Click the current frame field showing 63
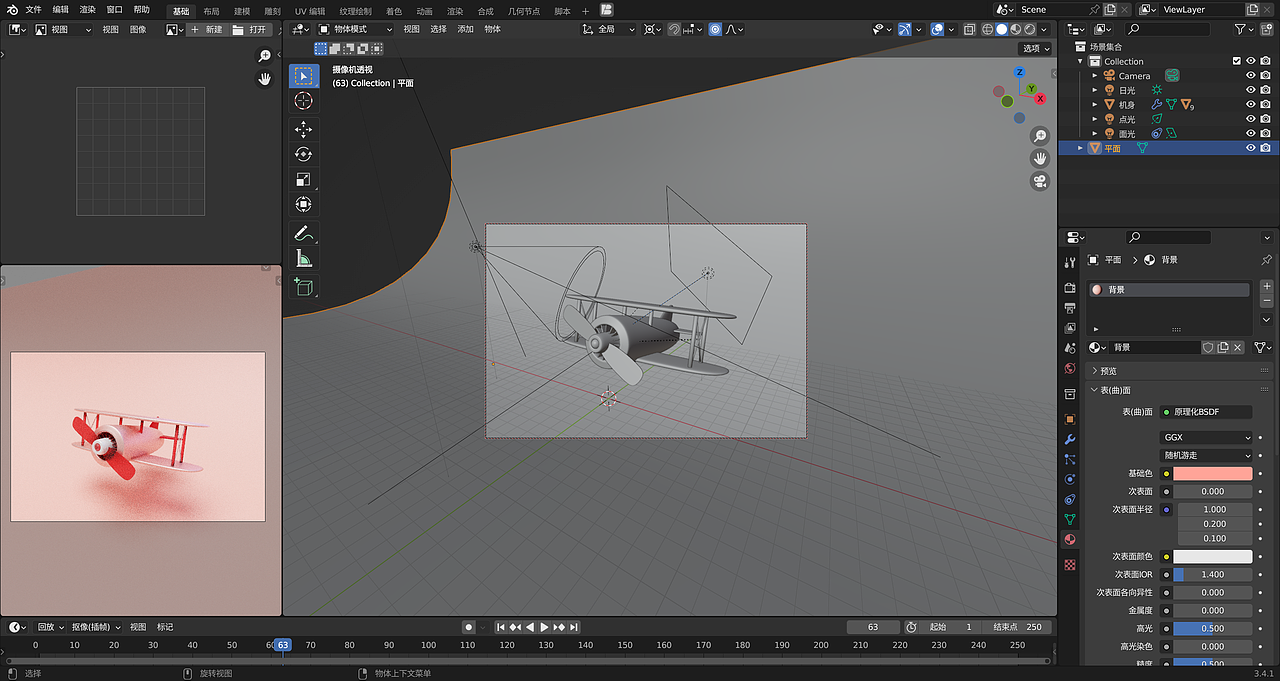 pyautogui.click(x=873, y=626)
